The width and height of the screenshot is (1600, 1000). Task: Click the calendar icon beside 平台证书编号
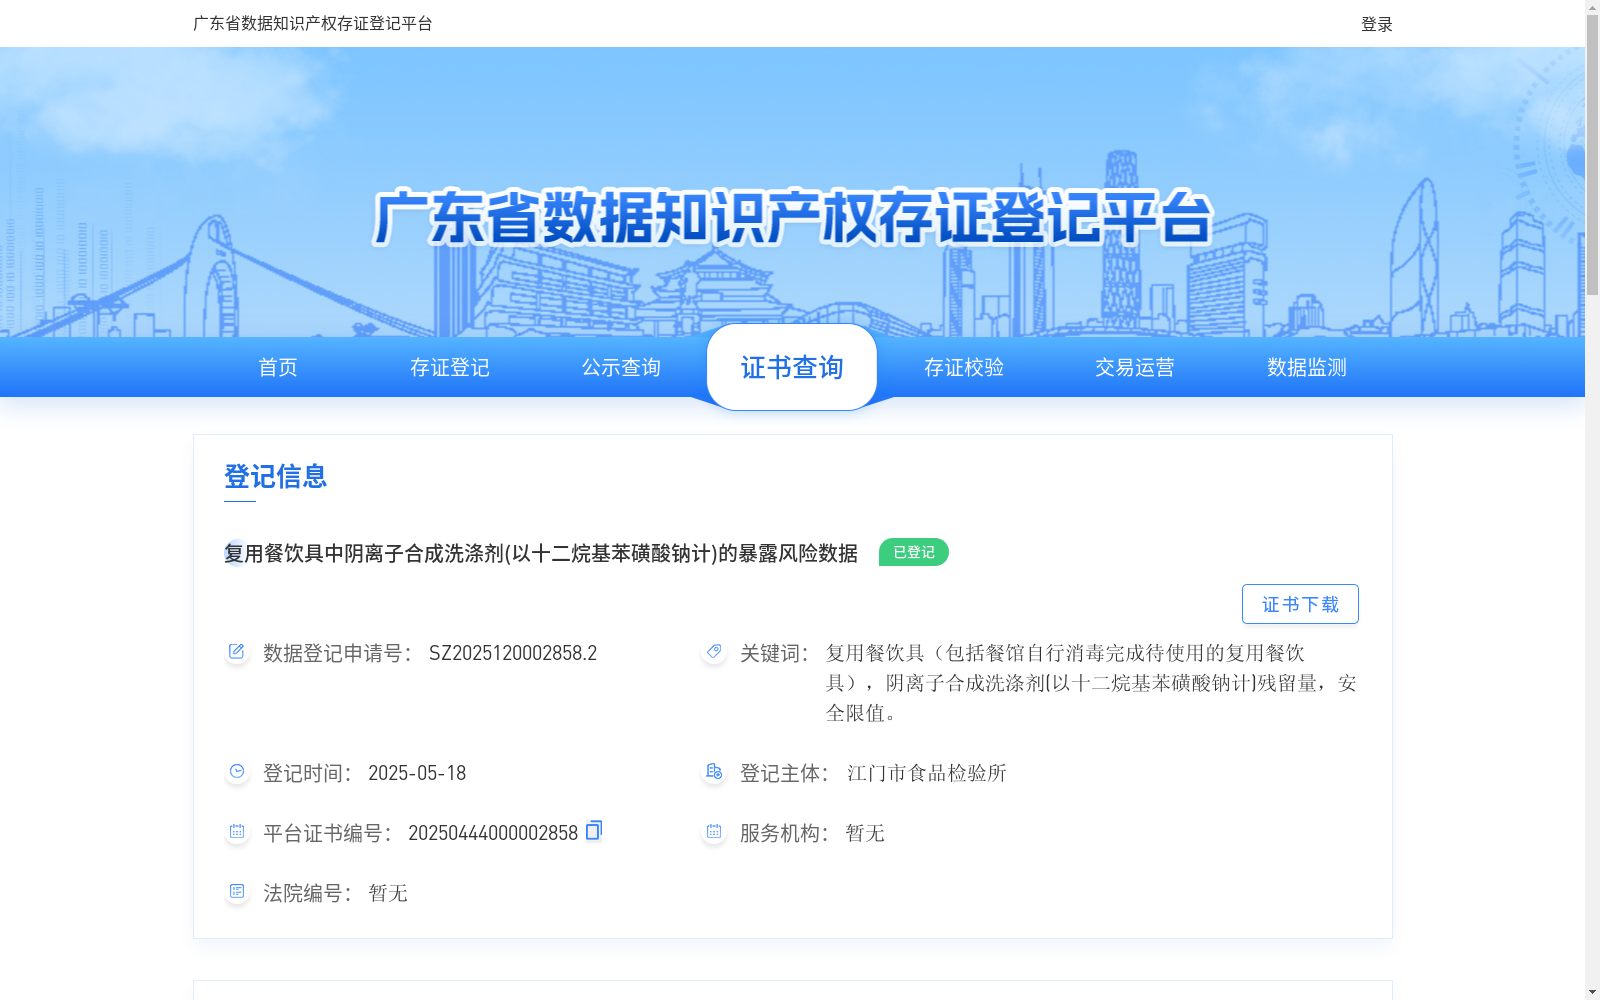click(237, 832)
